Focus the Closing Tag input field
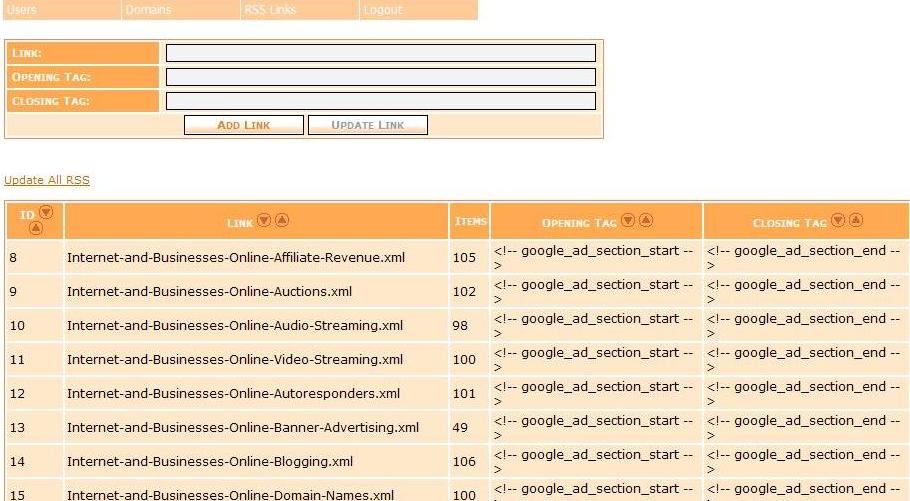This screenshot has width=910, height=501. click(x=381, y=101)
